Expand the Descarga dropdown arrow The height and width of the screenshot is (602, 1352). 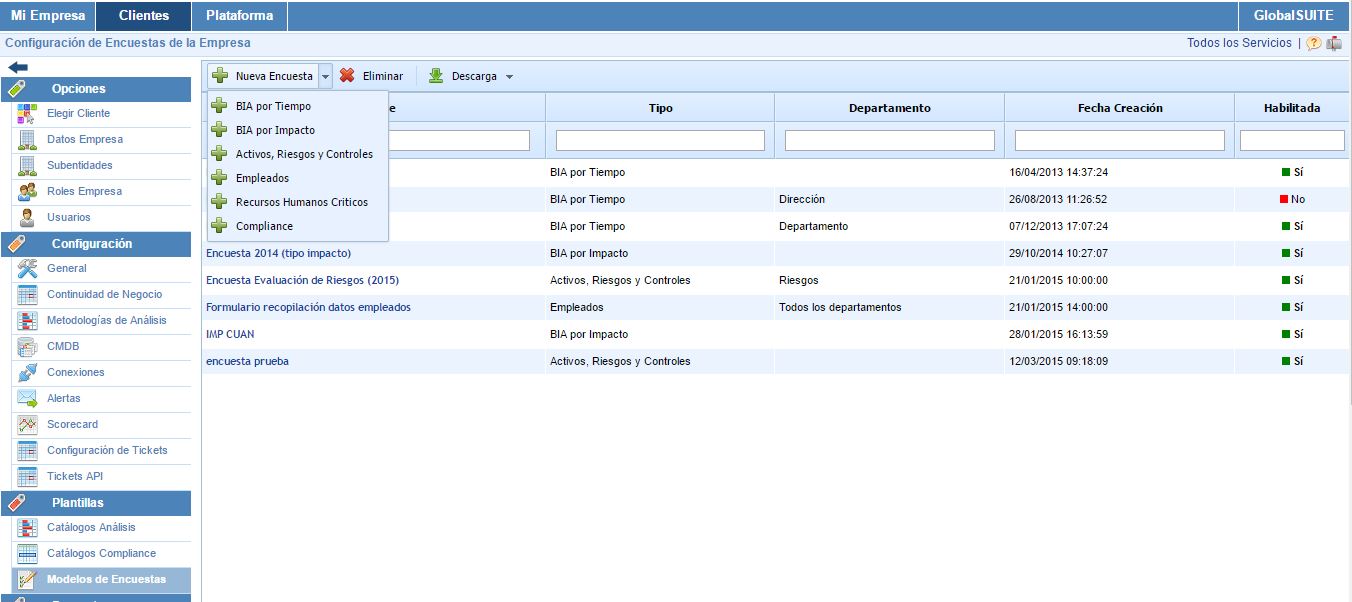(509, 77)
